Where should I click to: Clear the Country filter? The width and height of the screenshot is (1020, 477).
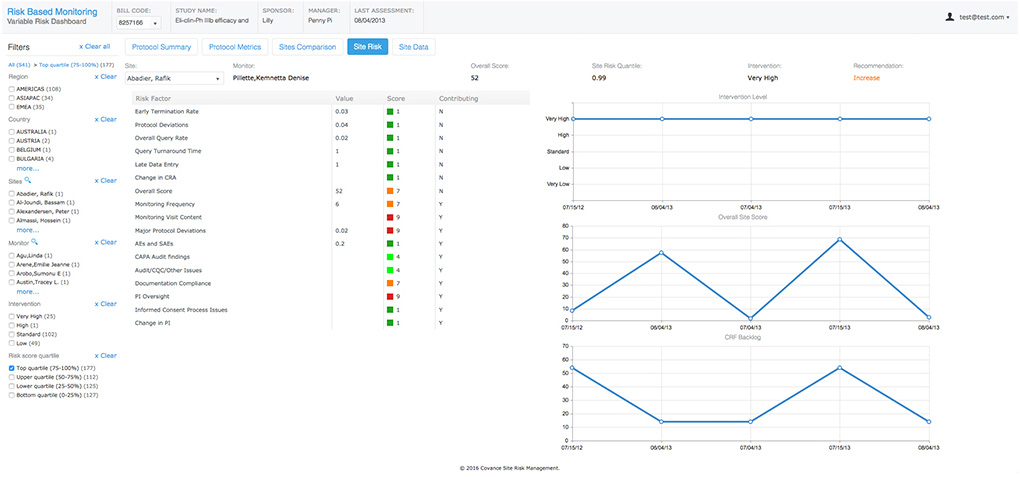[x=105, y=120]
